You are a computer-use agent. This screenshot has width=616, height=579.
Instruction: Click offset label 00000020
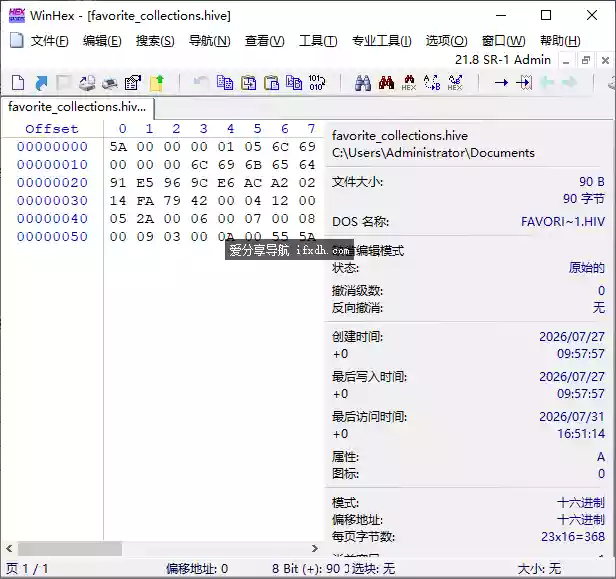click(x=52, y=183)
